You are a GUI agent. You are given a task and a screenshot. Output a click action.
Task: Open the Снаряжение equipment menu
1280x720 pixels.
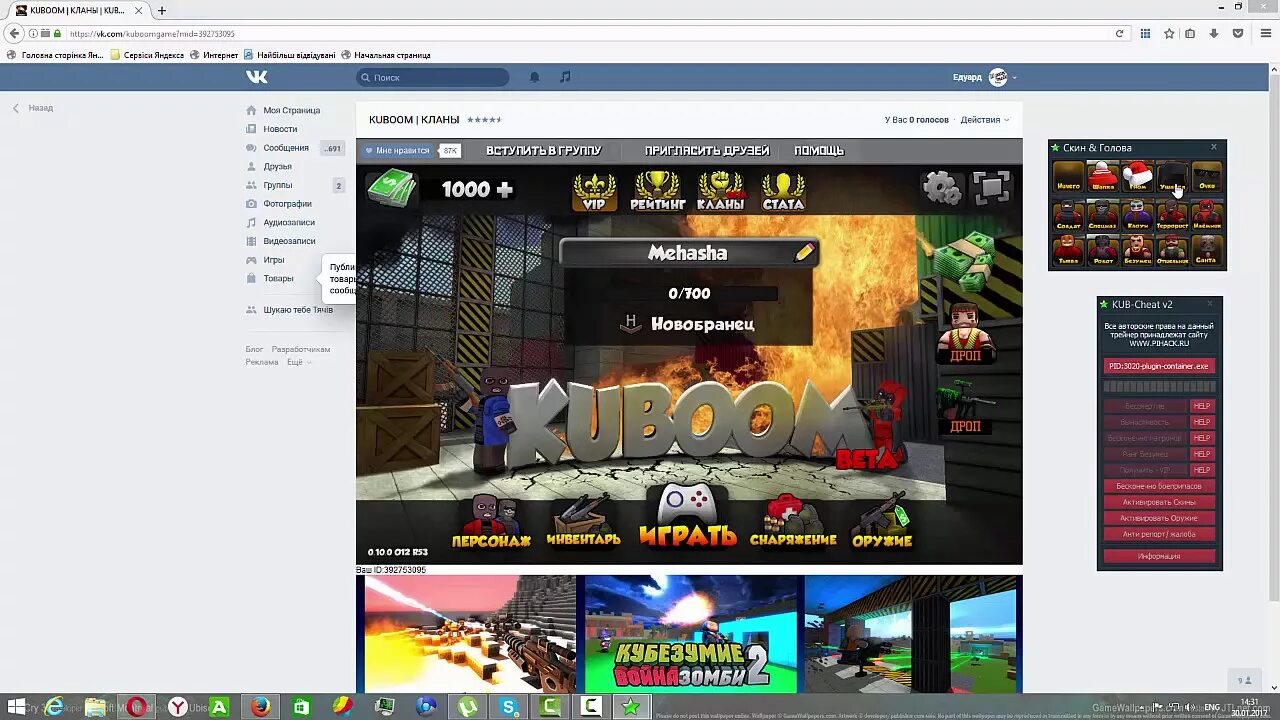click(x=793, y=521)
